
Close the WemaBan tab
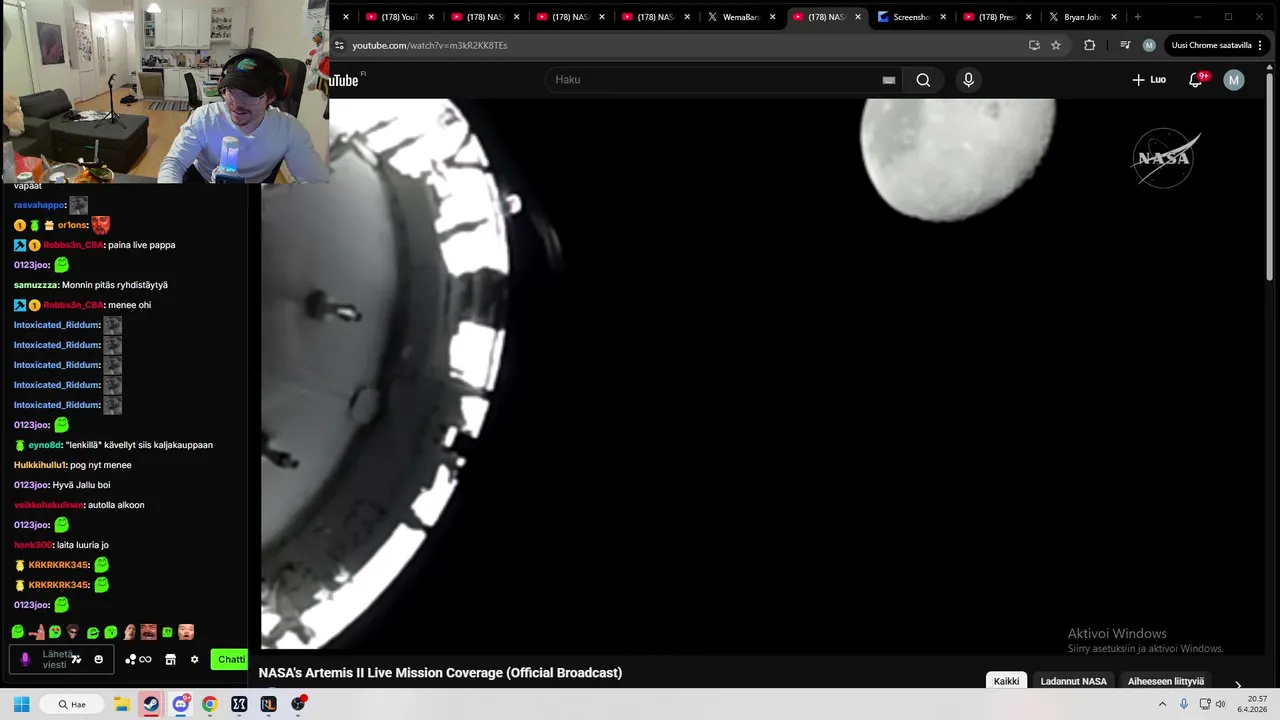(772, 17)
